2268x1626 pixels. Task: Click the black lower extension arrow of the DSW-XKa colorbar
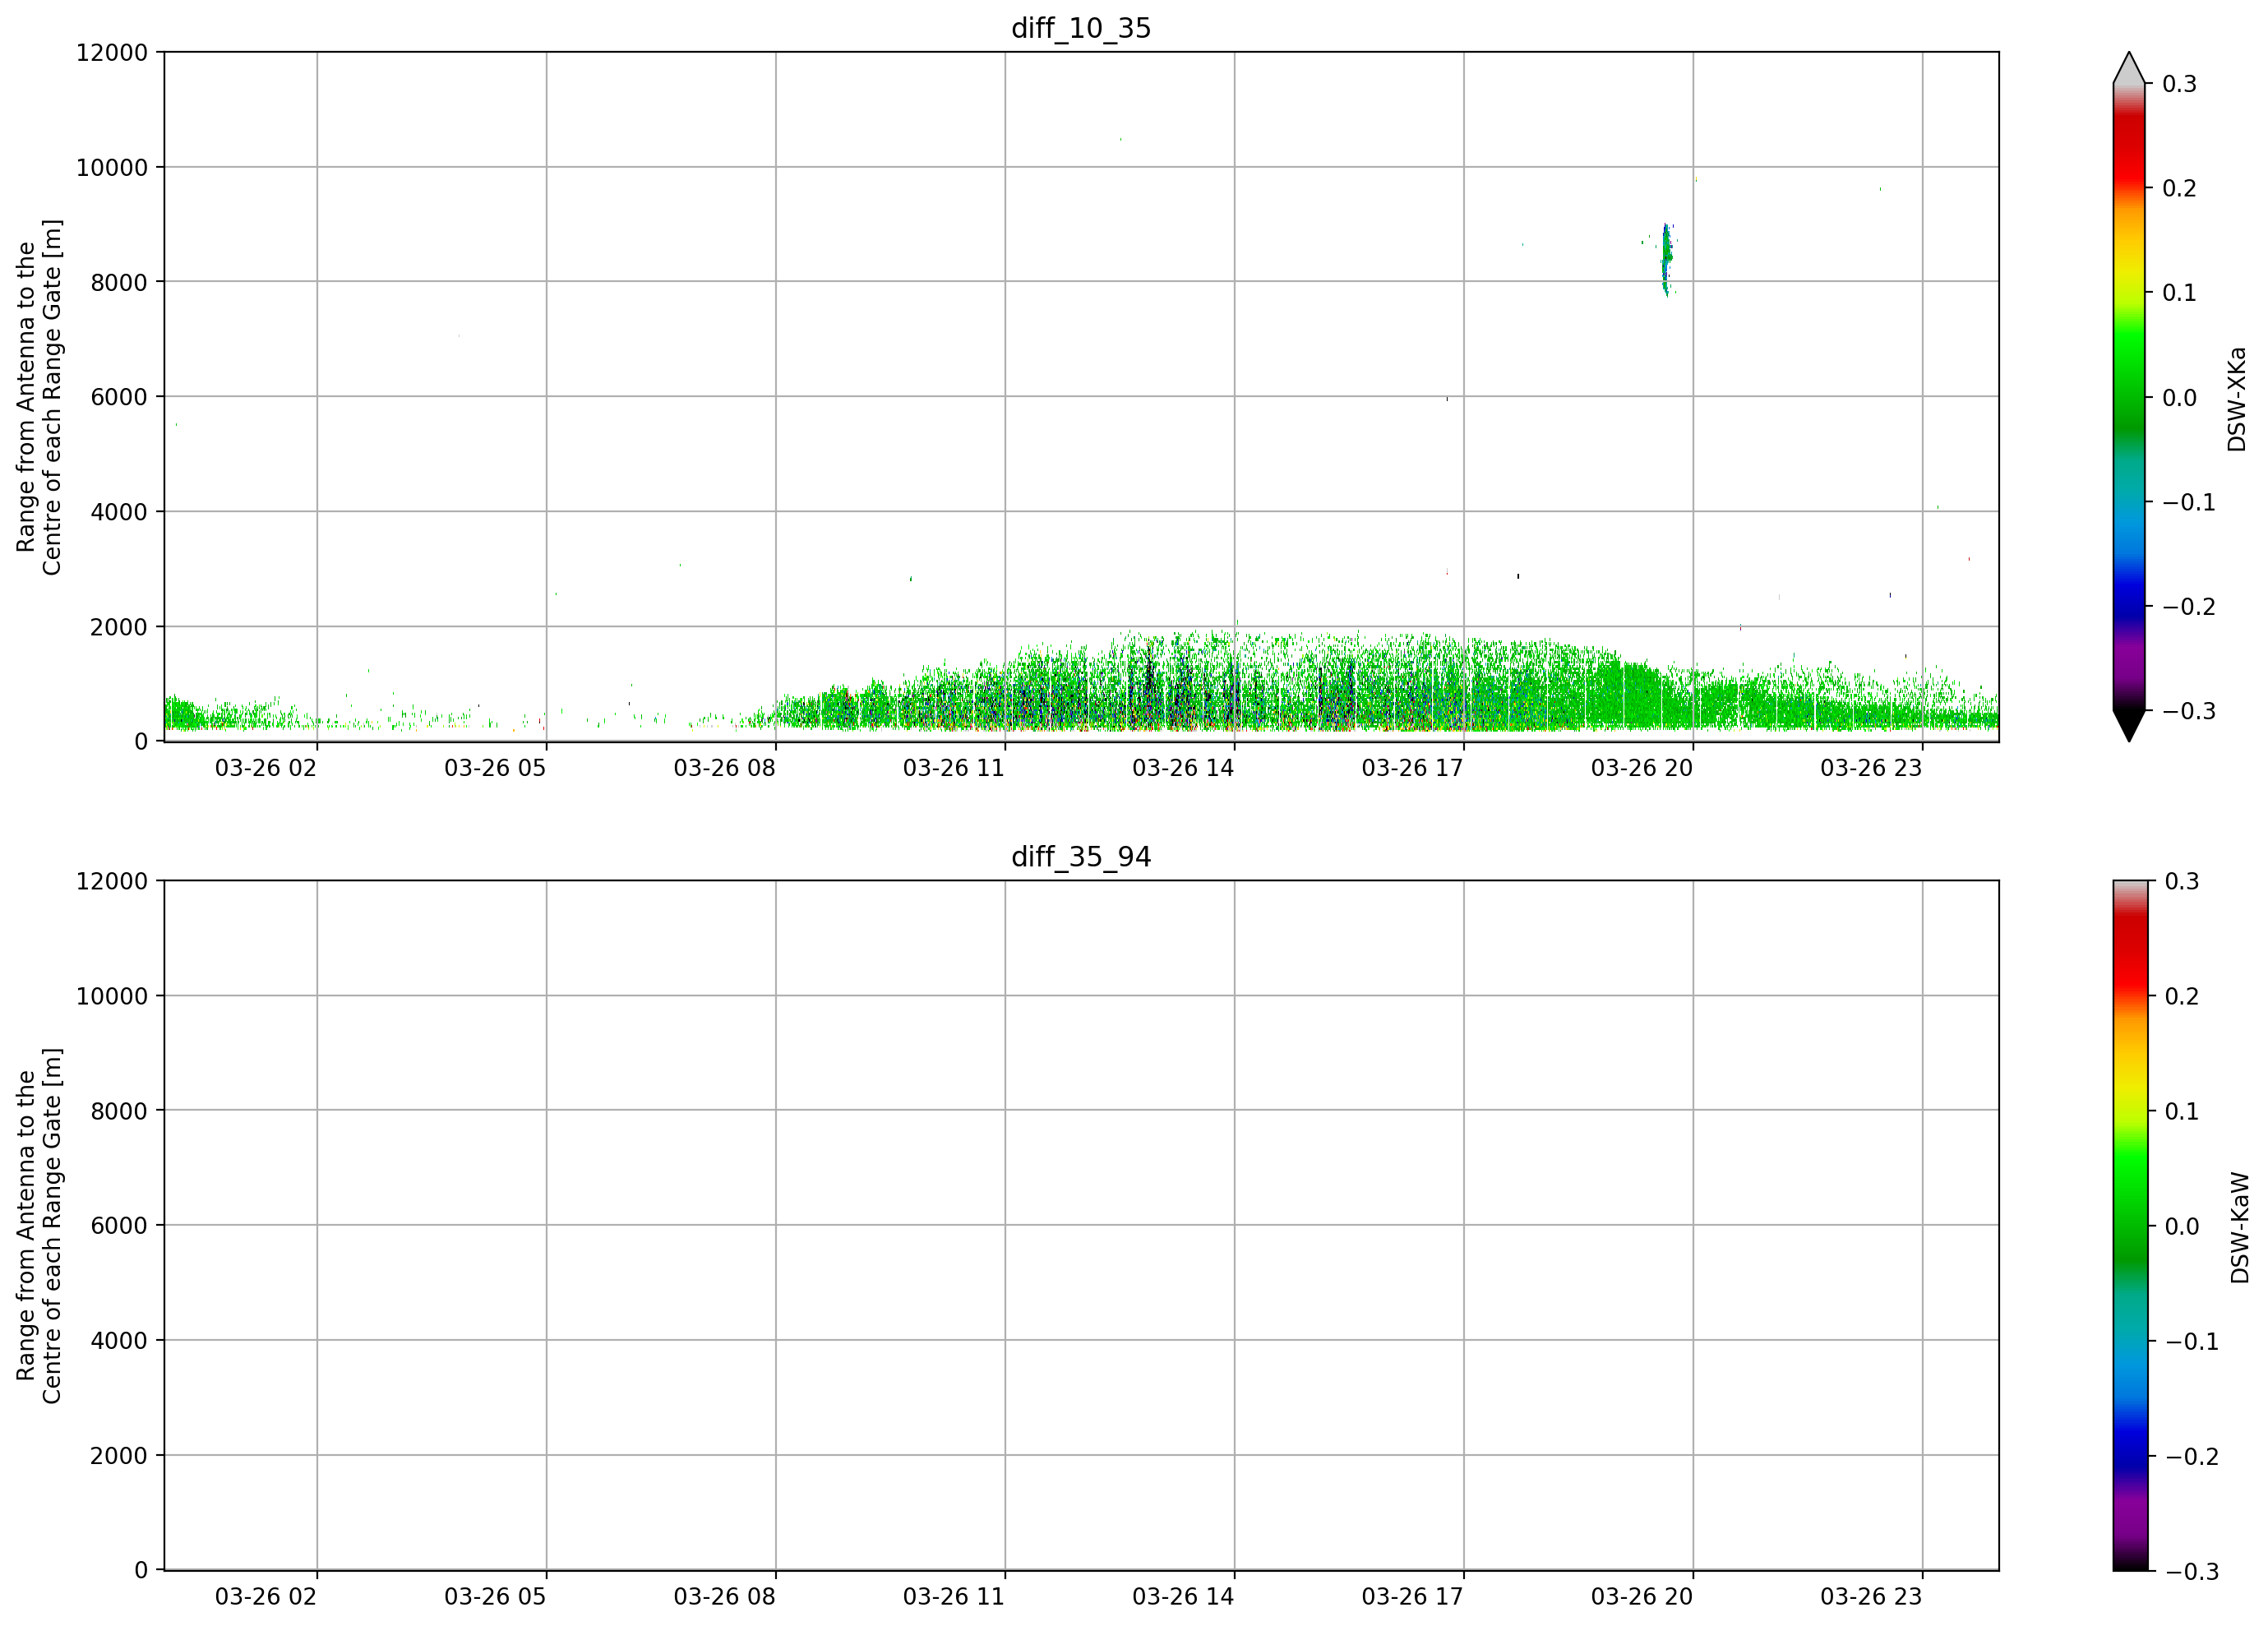[2129, 726]
